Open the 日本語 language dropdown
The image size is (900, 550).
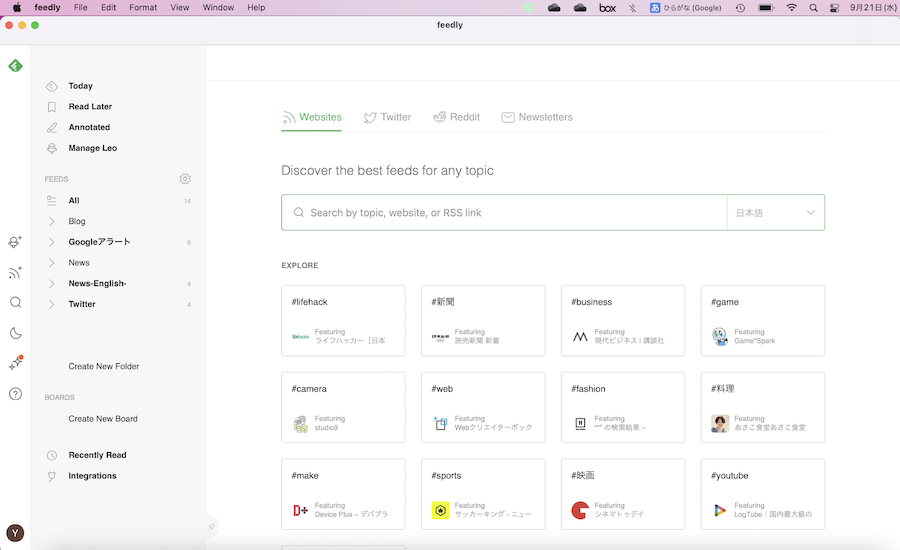tap(775, 213)
